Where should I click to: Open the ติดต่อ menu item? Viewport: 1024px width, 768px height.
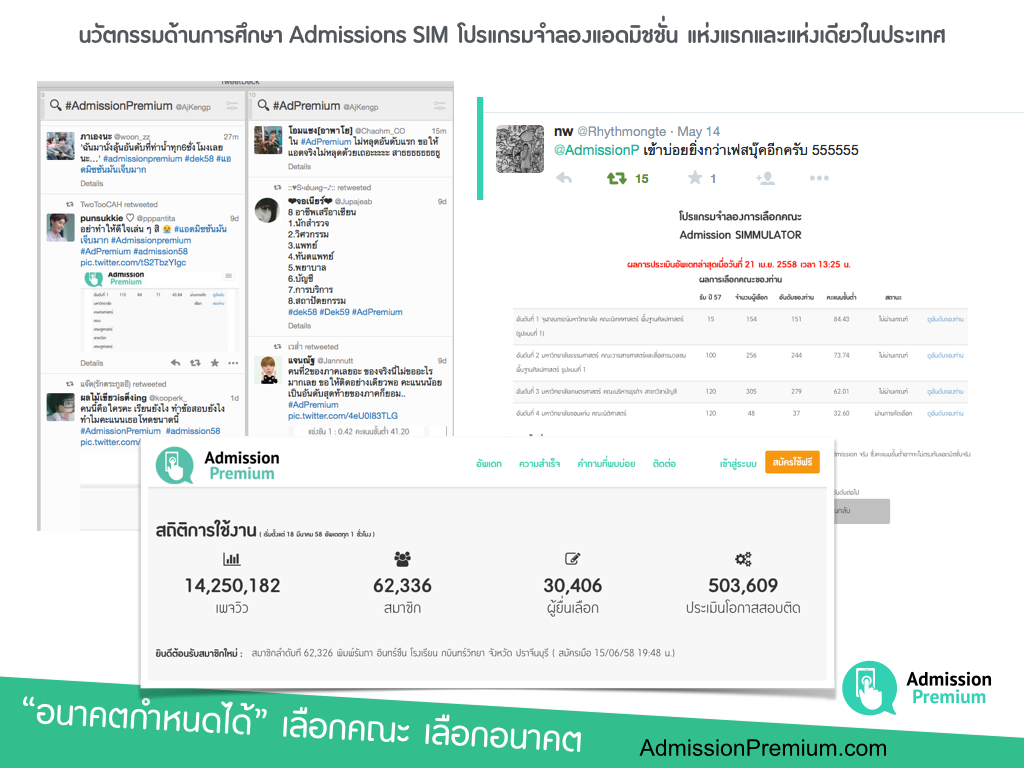664,464
